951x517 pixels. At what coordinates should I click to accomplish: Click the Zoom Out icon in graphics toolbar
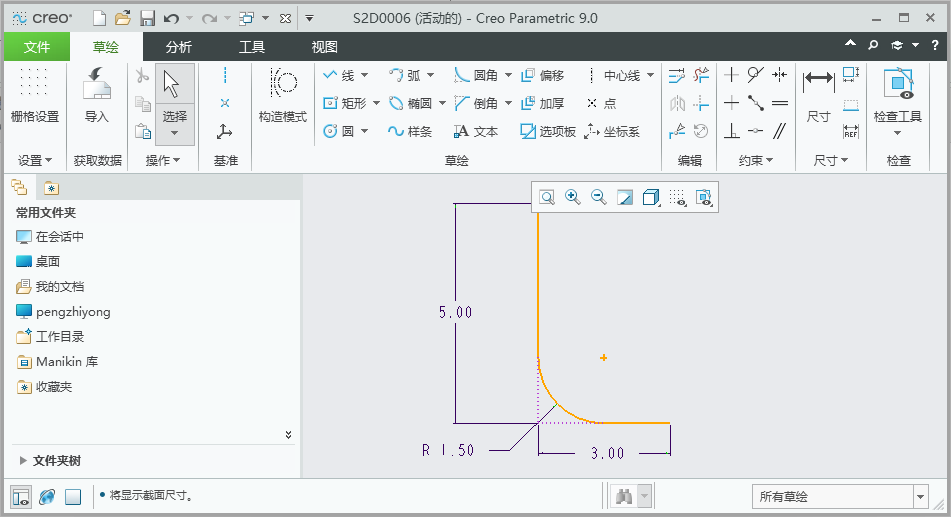click(x=599, y=197)
